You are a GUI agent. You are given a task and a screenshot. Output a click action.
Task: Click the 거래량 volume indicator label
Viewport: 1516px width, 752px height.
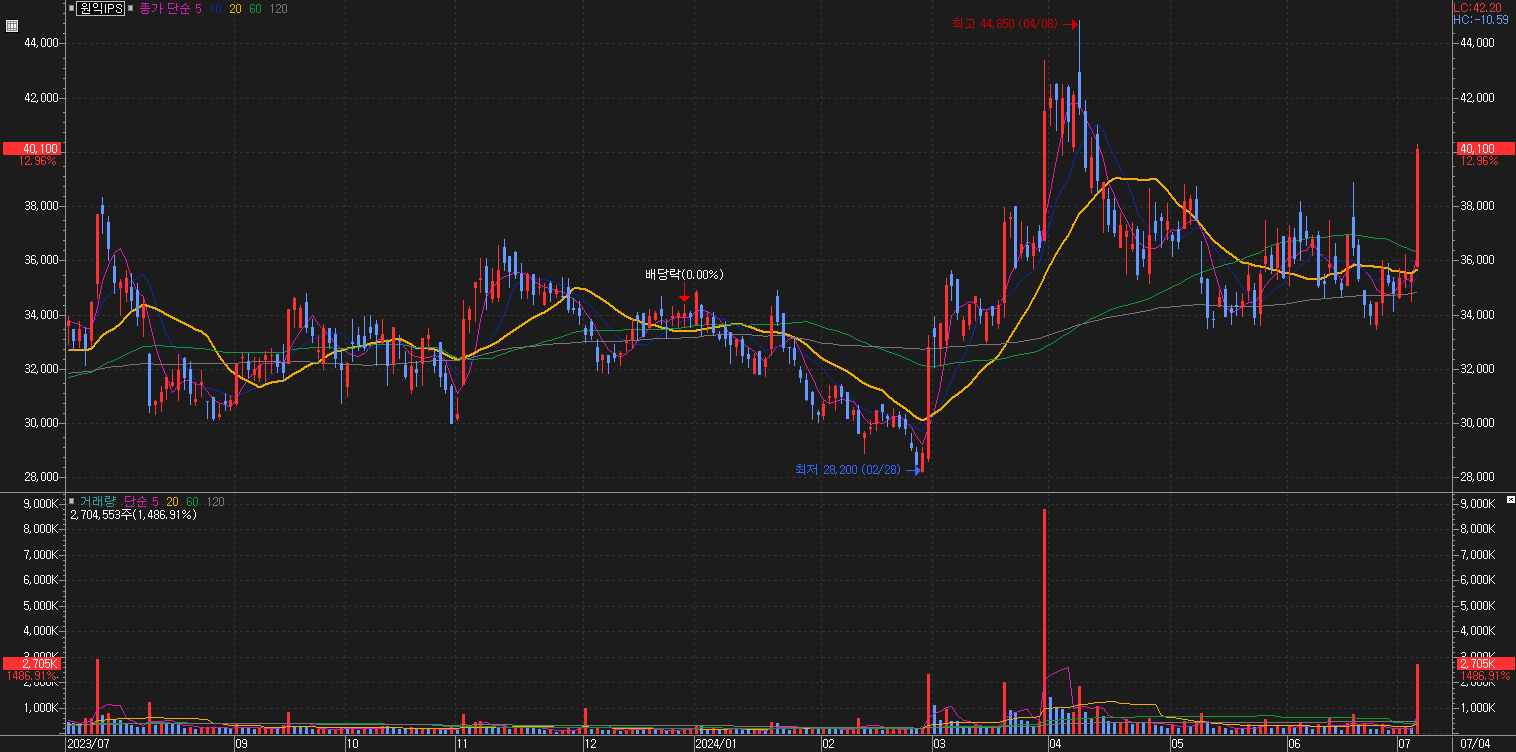[x=98, y=501]
